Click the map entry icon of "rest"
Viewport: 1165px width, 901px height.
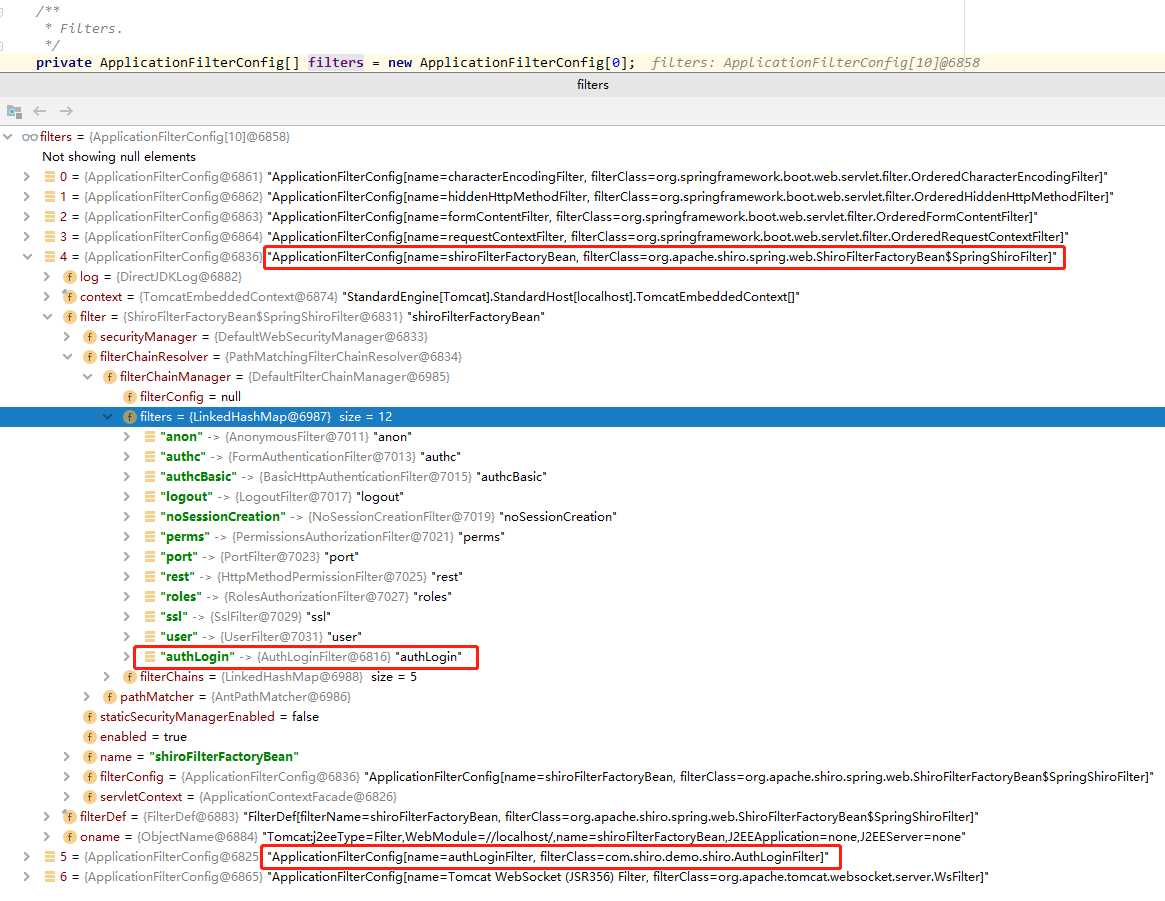coord(149,577)
